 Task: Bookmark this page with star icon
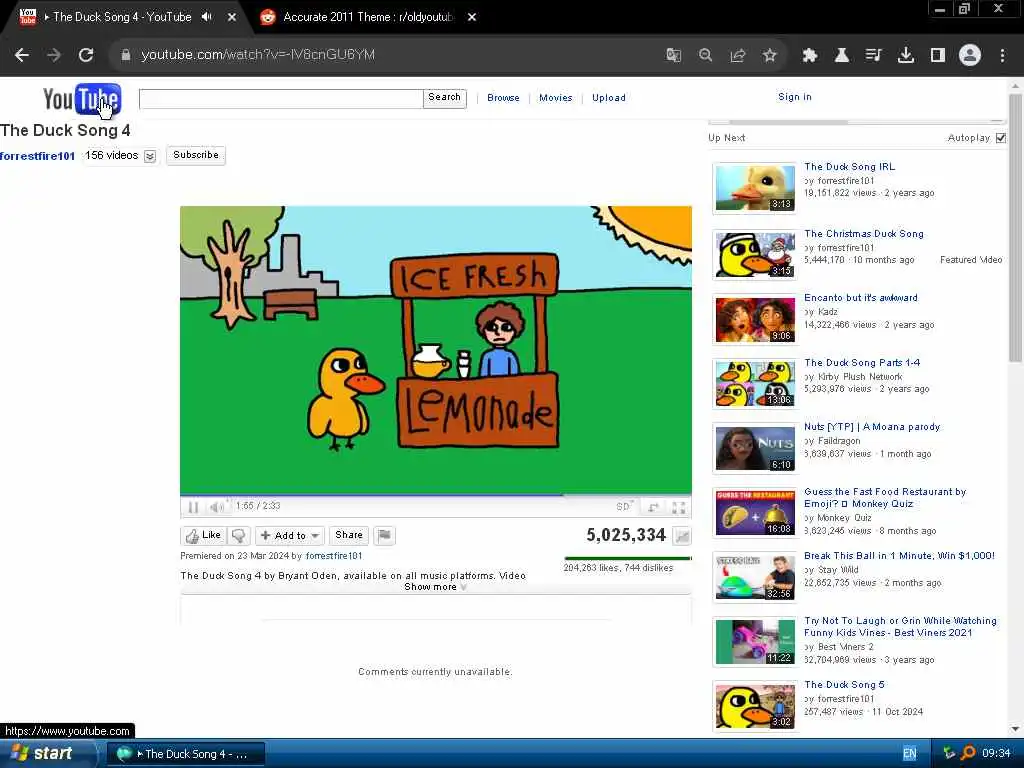tap(770, 55)
